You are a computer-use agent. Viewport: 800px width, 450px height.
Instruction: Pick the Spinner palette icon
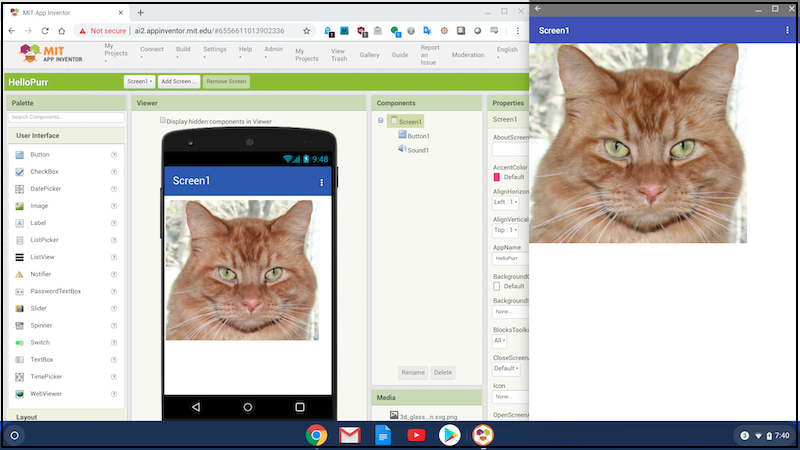click(19, 326)
